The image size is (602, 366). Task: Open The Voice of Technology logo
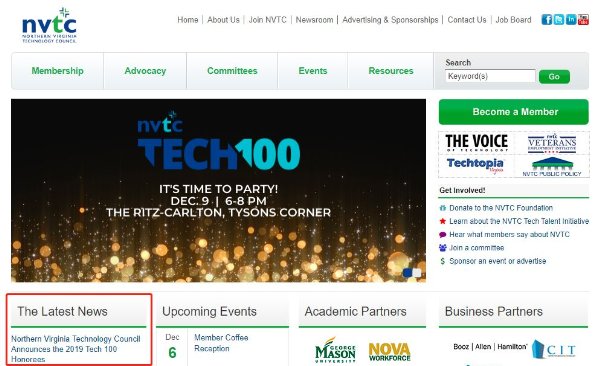(x=476, y=142)
